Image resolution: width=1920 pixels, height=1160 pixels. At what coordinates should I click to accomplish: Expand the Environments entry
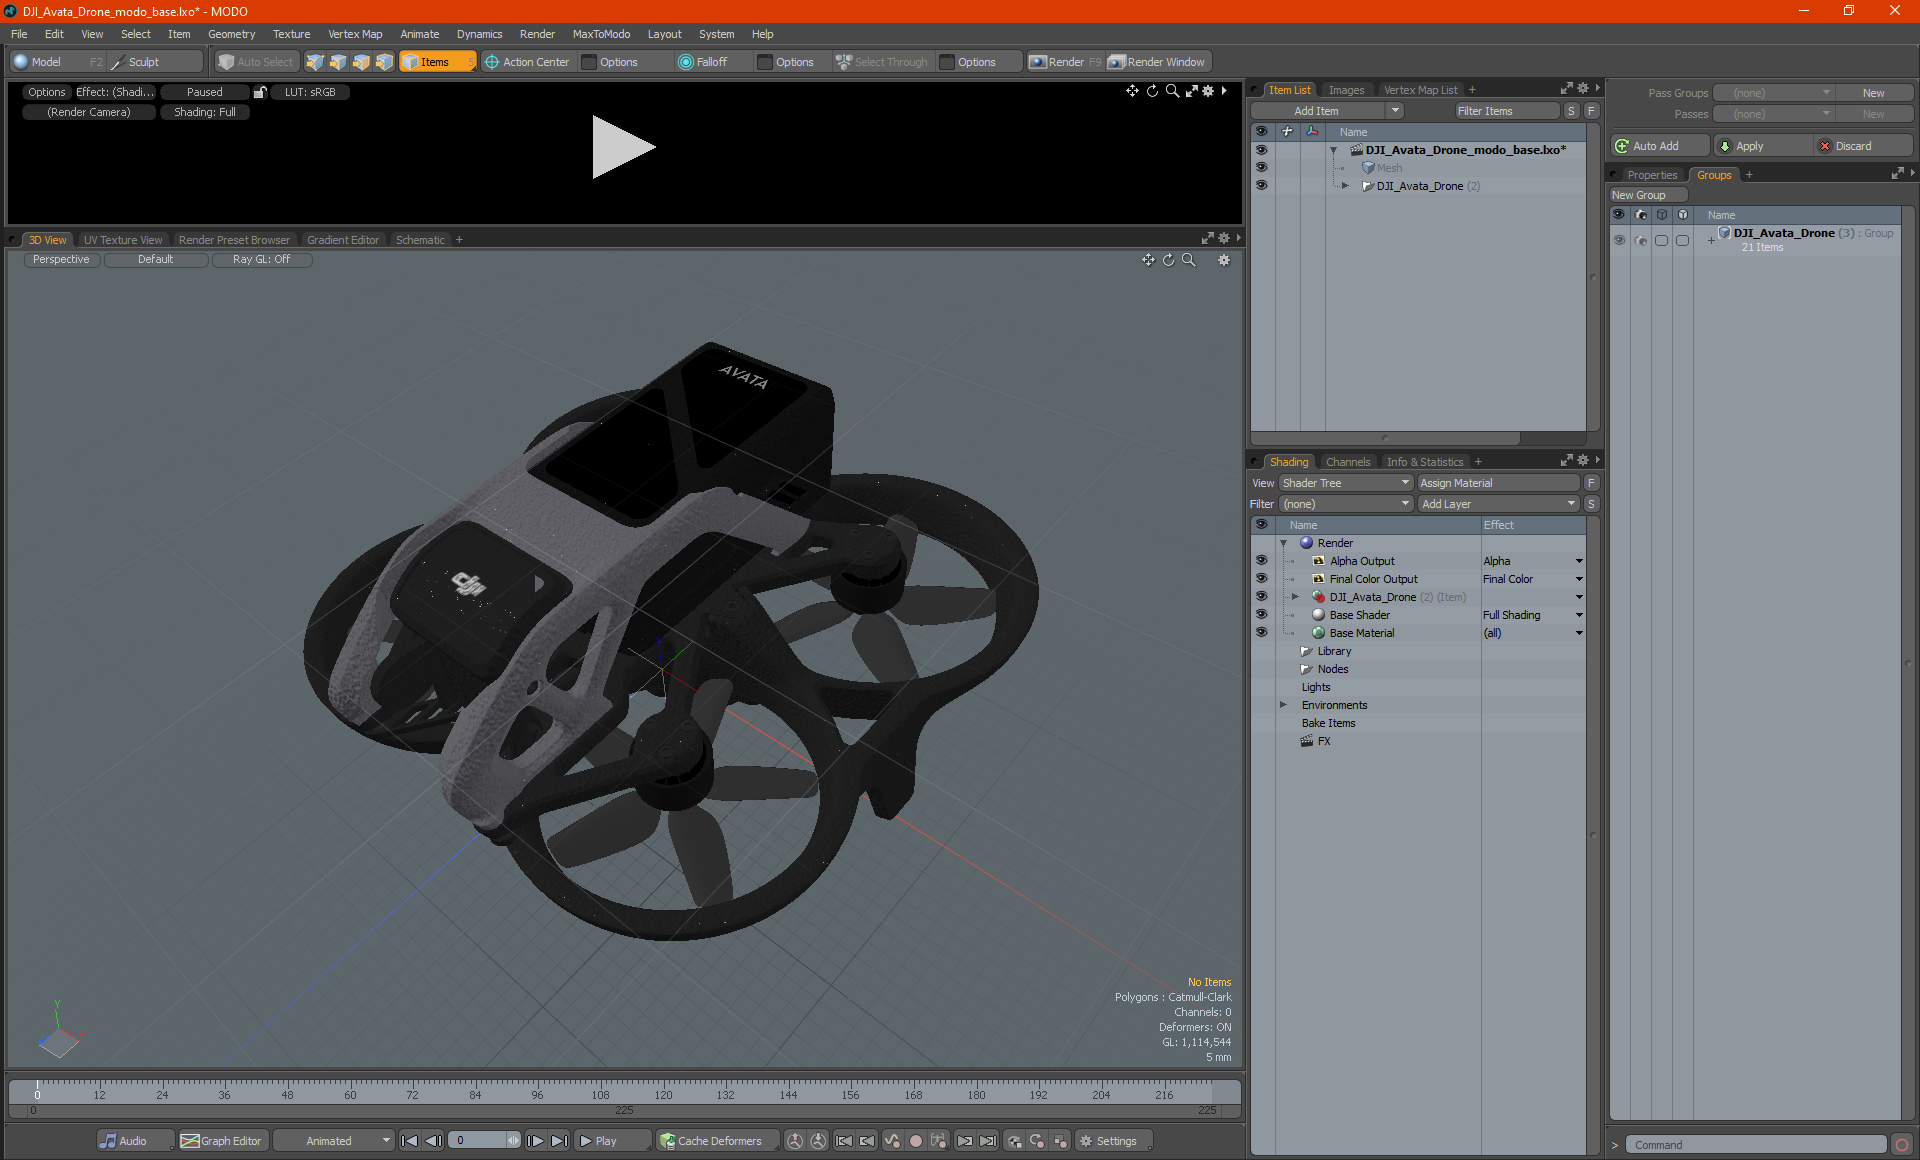click(x=1283, y=705)
